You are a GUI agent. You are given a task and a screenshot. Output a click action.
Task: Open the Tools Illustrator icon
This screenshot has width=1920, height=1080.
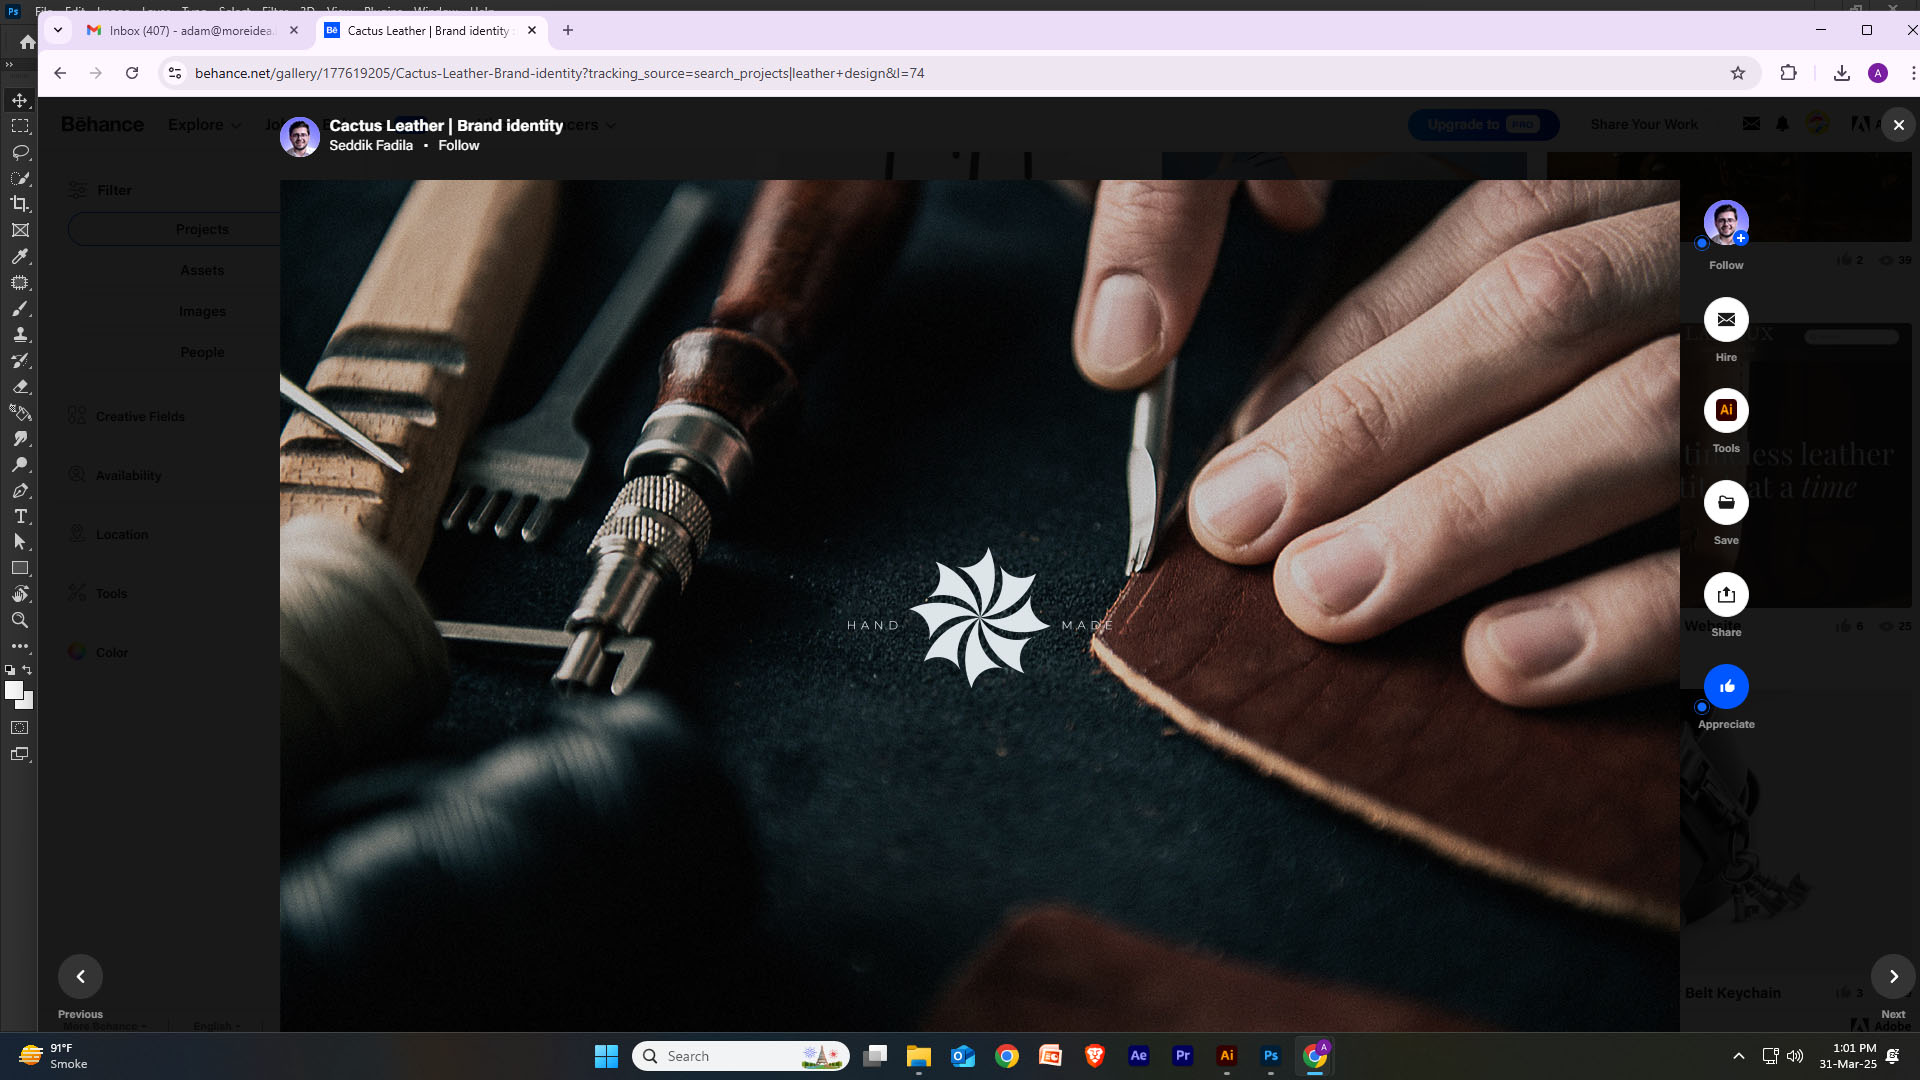click(x=1726, y=410)
